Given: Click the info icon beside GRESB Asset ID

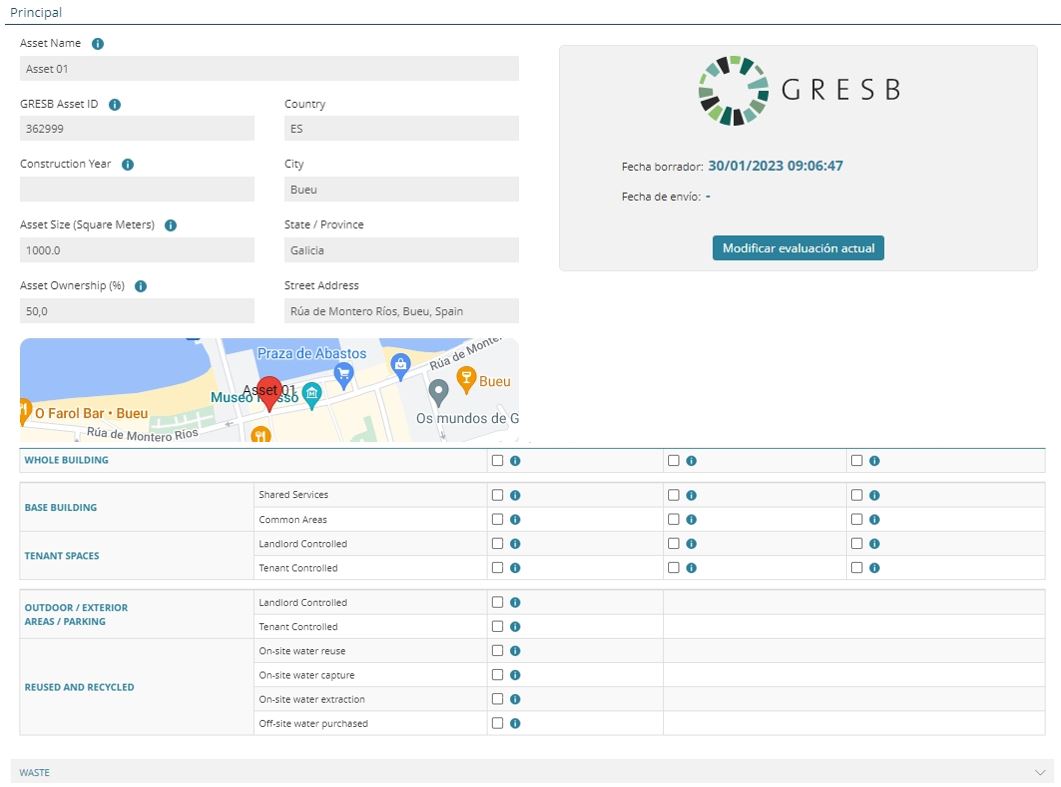Looking at the screenshot, I should (x=115, y=105).
